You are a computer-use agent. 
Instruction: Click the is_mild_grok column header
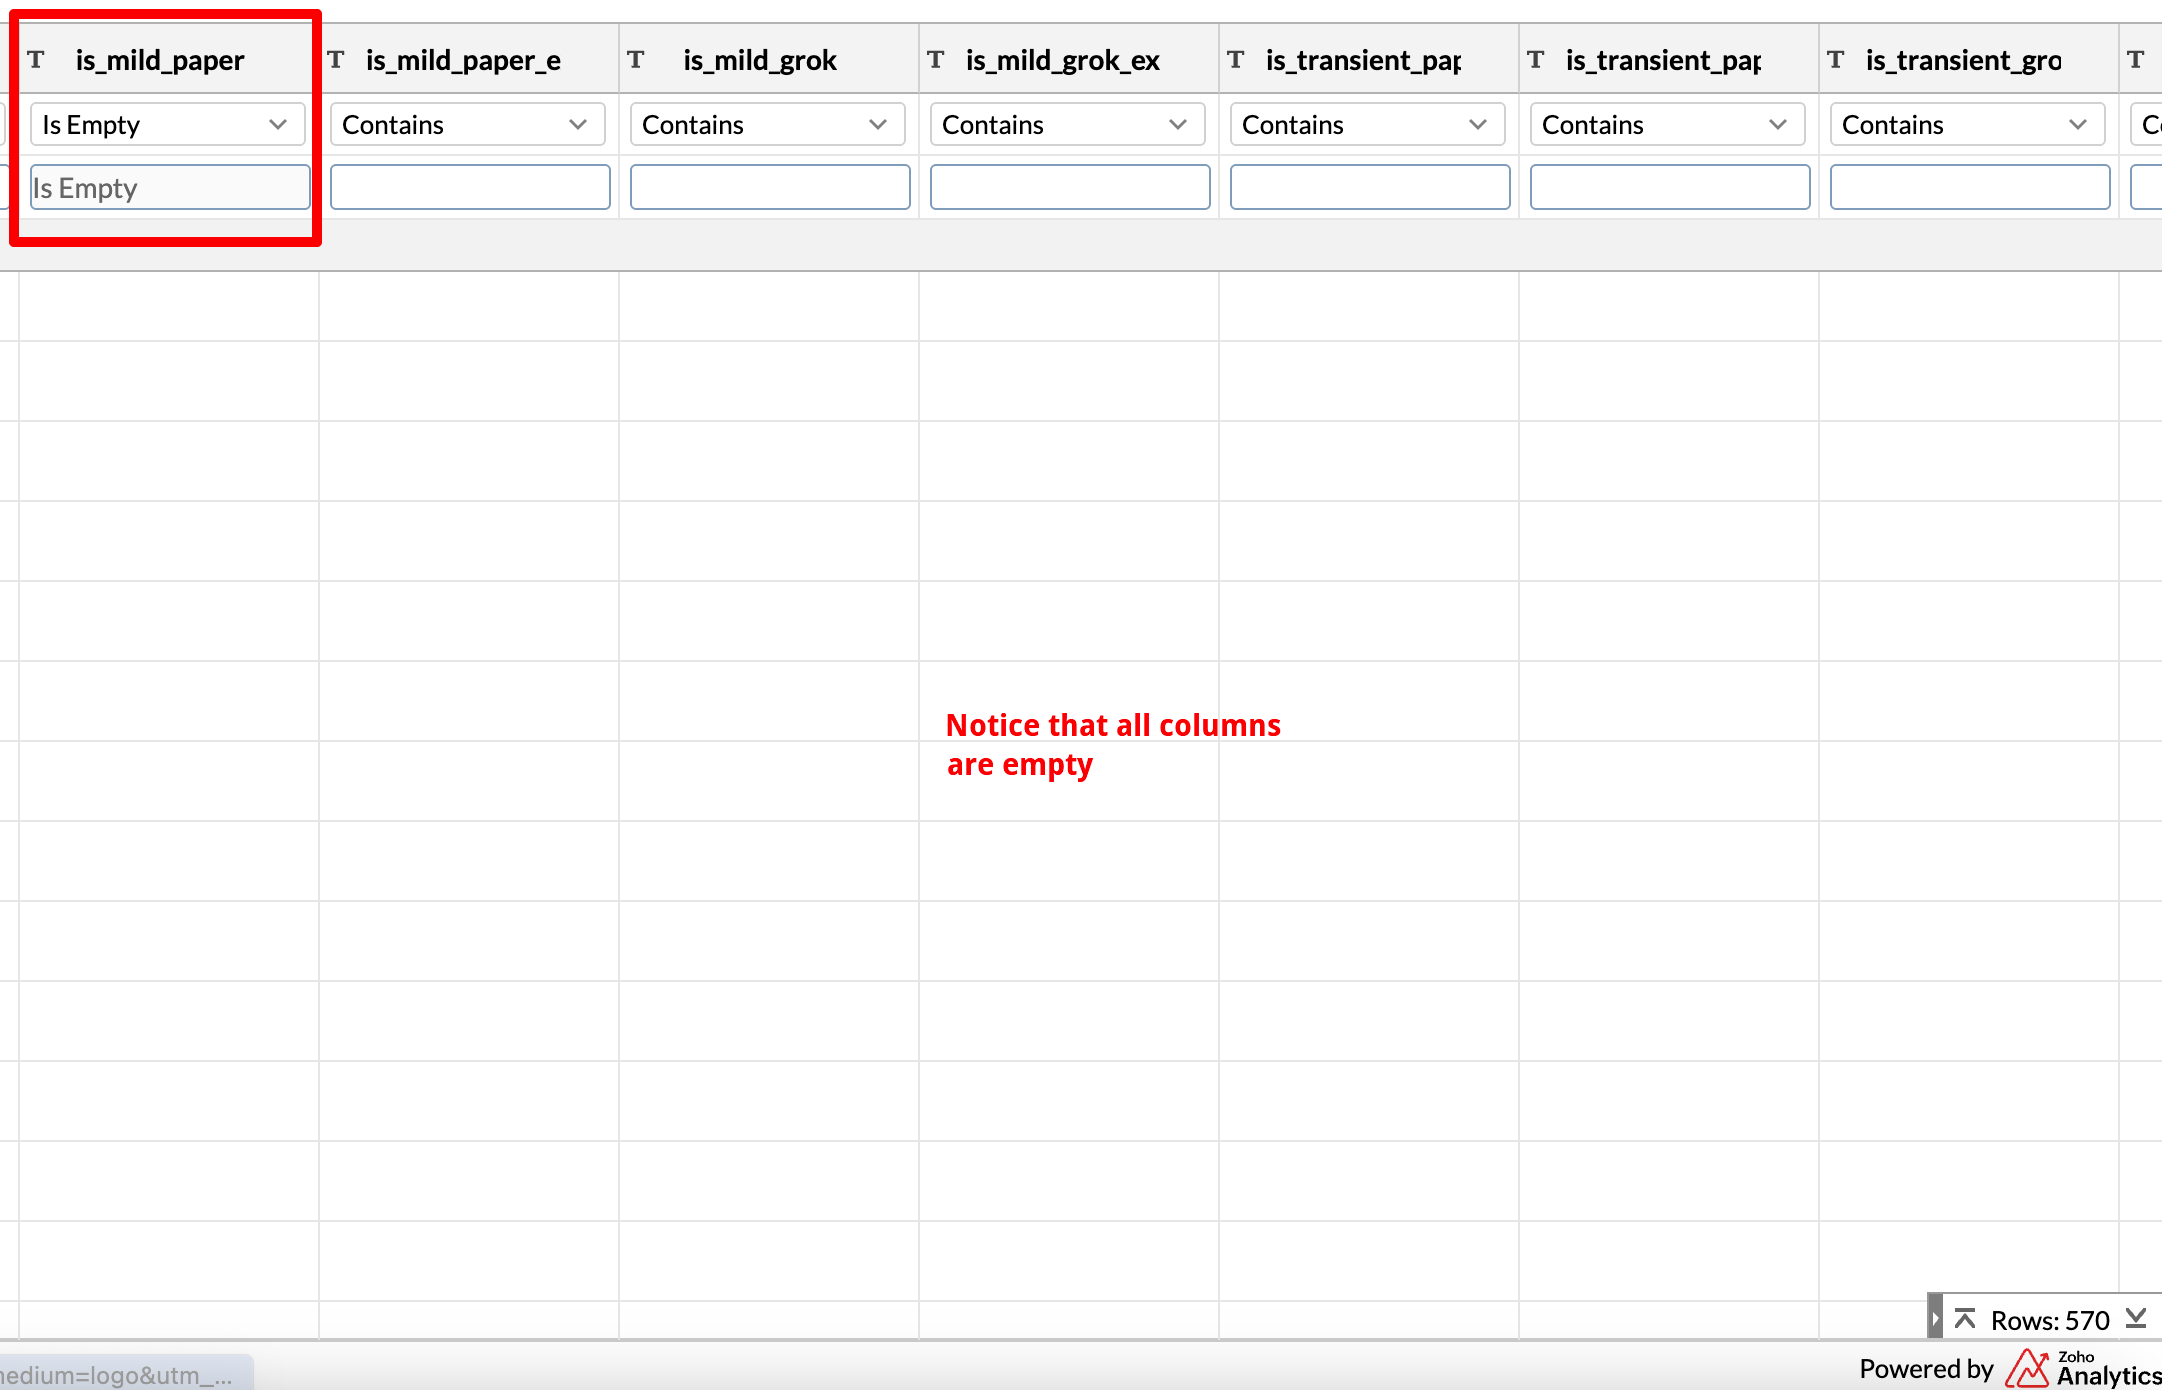tap(760, 60)
